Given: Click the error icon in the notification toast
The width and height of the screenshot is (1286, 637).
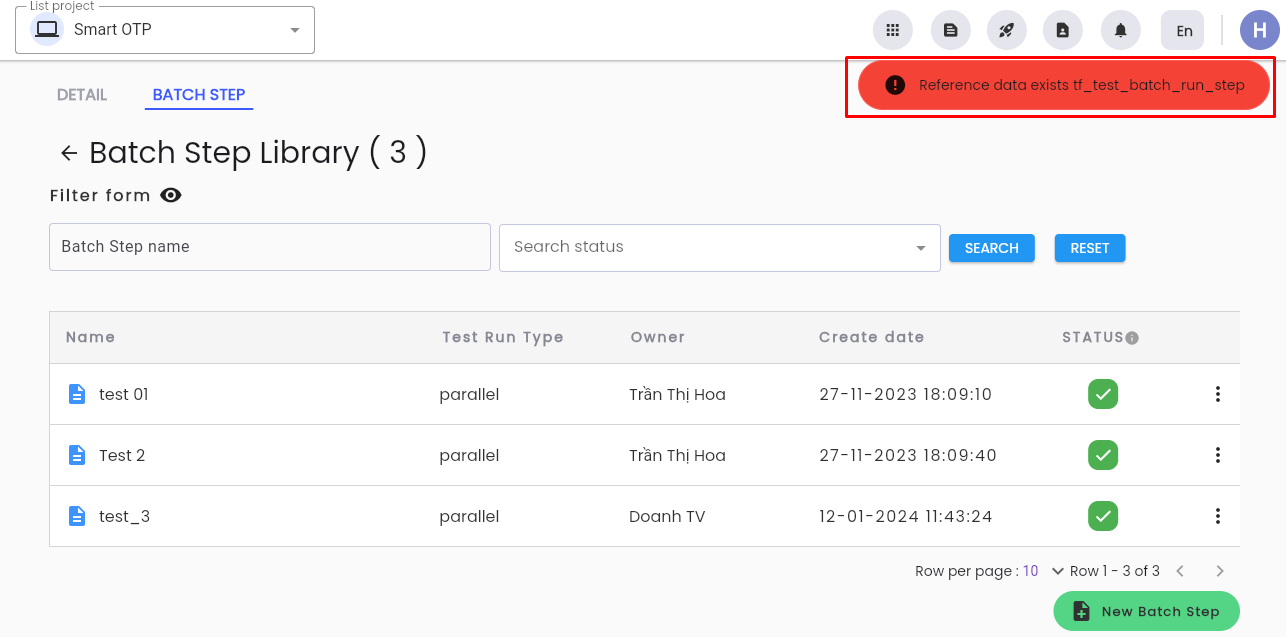Looking at the screenshot, I should (895, 85).
